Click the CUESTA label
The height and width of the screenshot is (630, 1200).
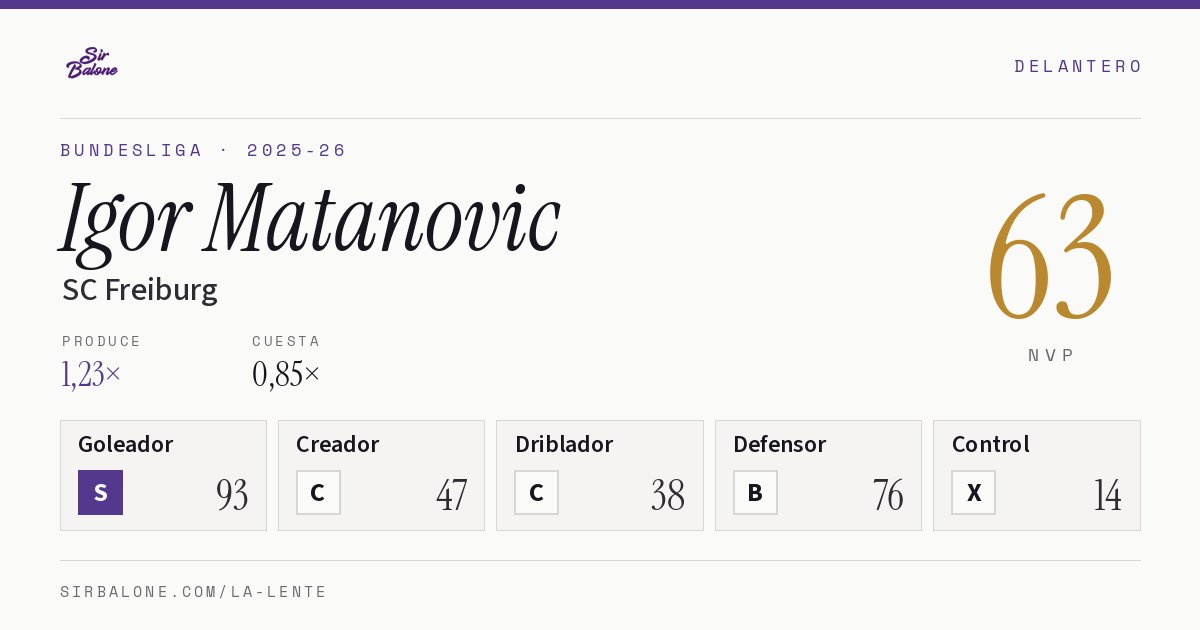click(x=286, y=341)
